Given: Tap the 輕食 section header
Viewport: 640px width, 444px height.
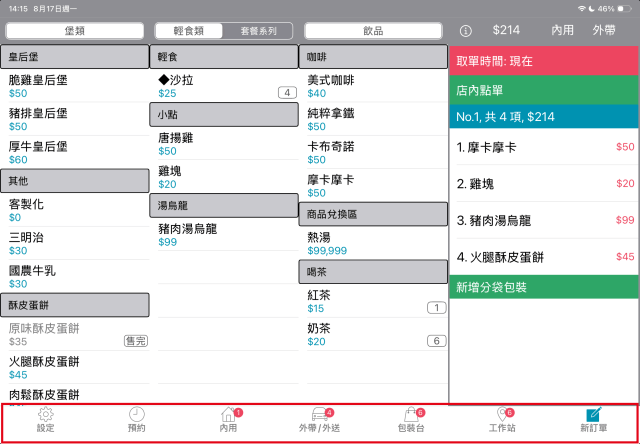Looking at the screenshot, I should [x=224, y=57].
